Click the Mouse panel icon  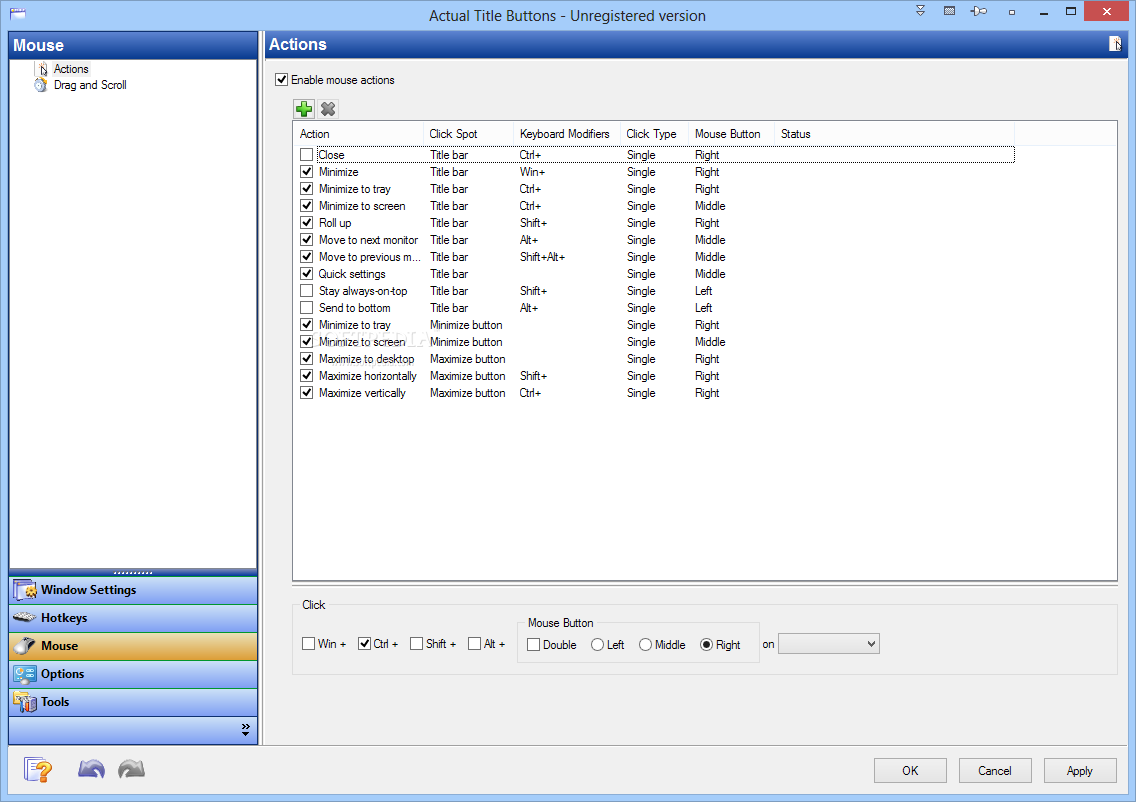(x=25, y=646)
